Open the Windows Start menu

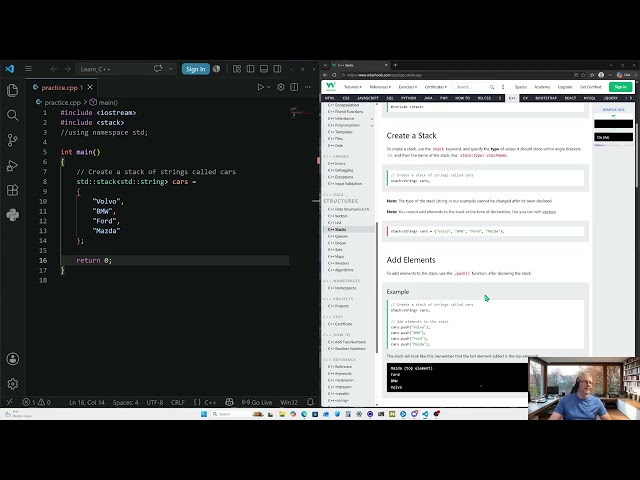pos(204,414)
